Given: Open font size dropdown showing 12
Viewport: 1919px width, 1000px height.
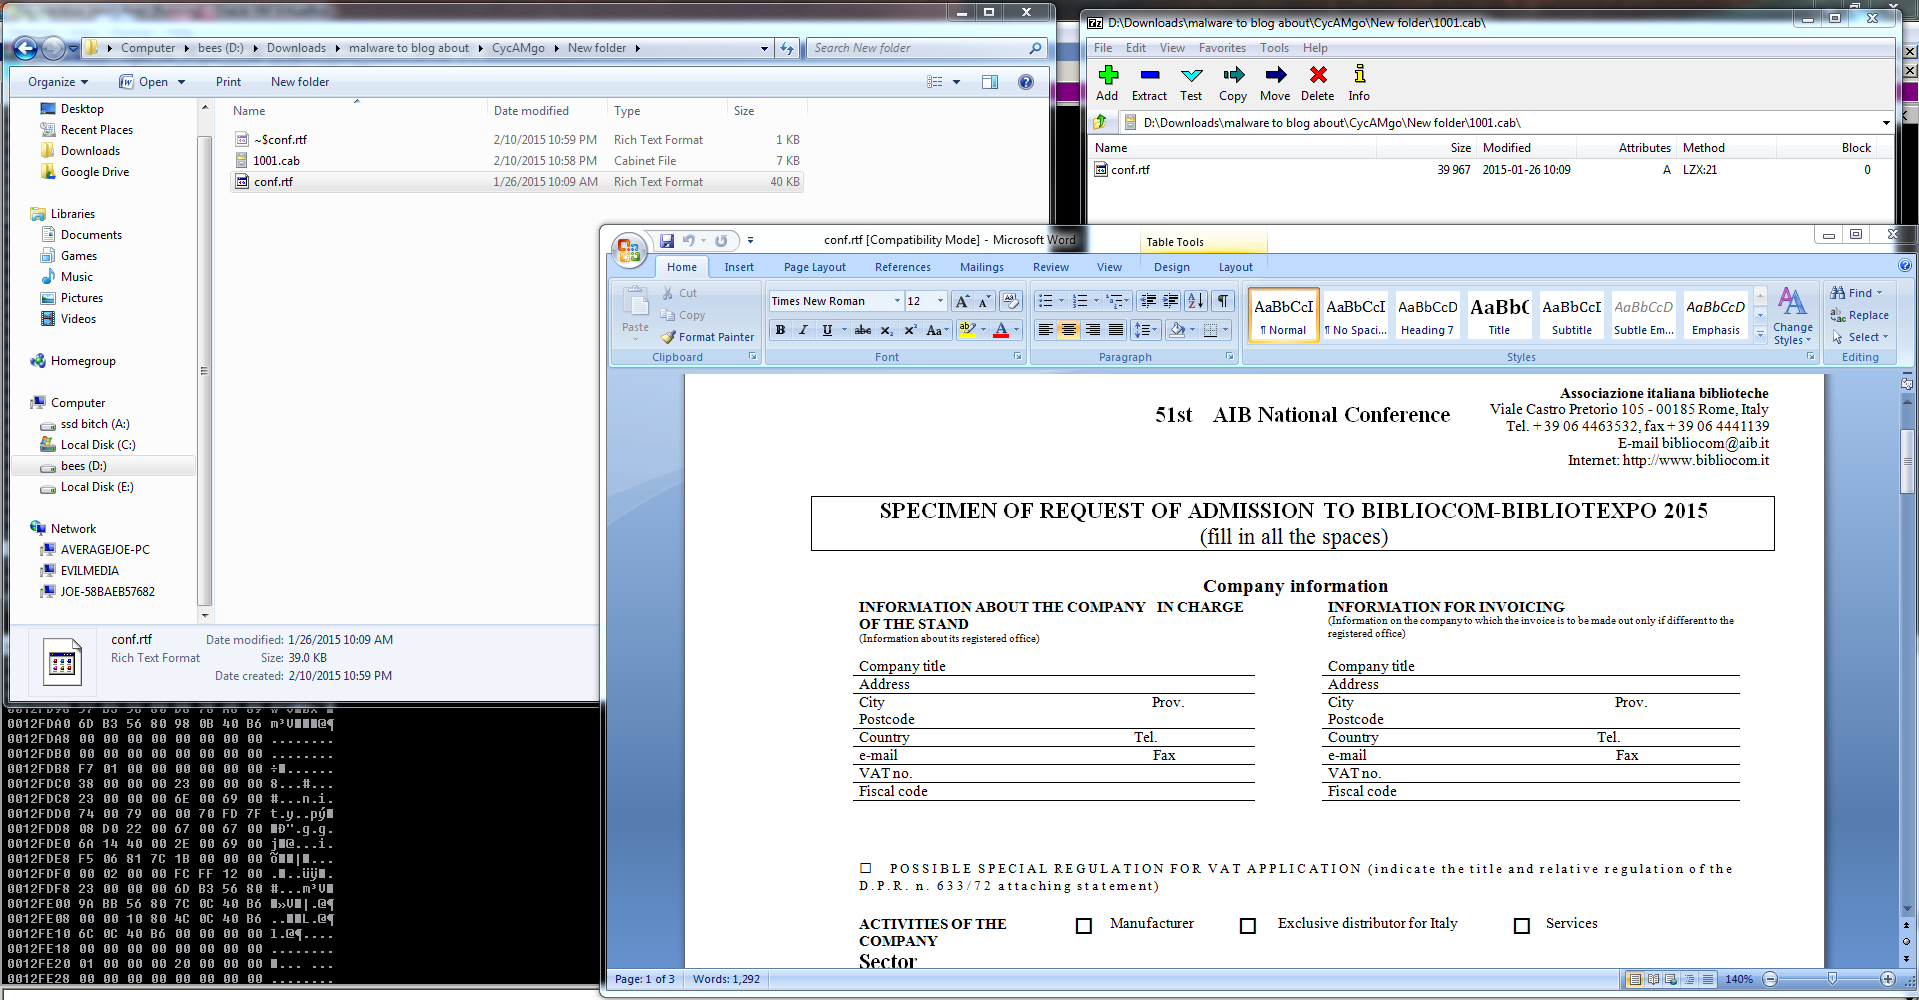Looking at the screenshot, I should click(940, 301).
